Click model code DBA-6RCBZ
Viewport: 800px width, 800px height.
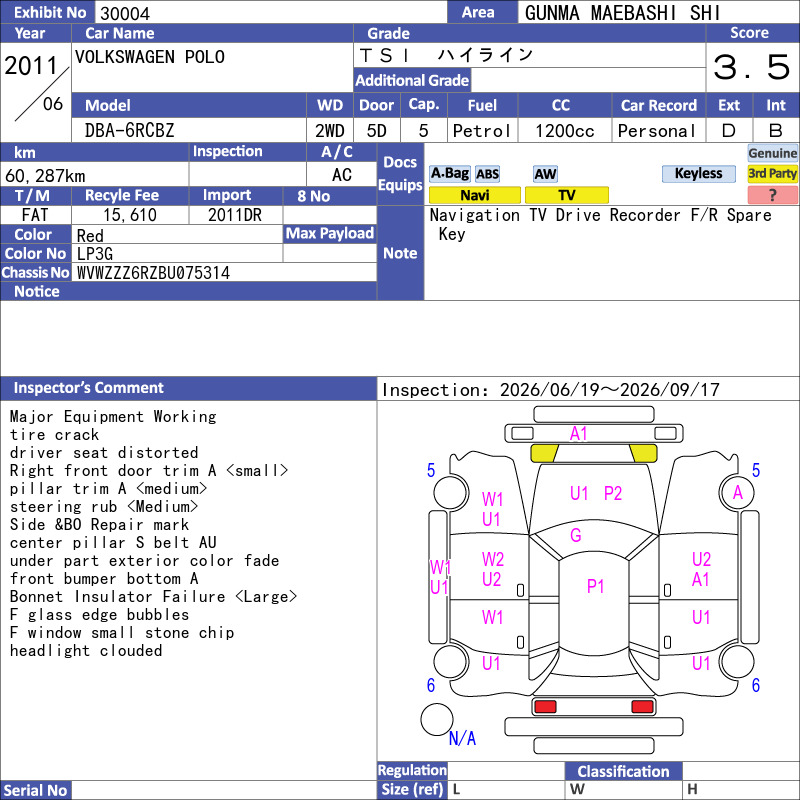click(x=130, y=131)
